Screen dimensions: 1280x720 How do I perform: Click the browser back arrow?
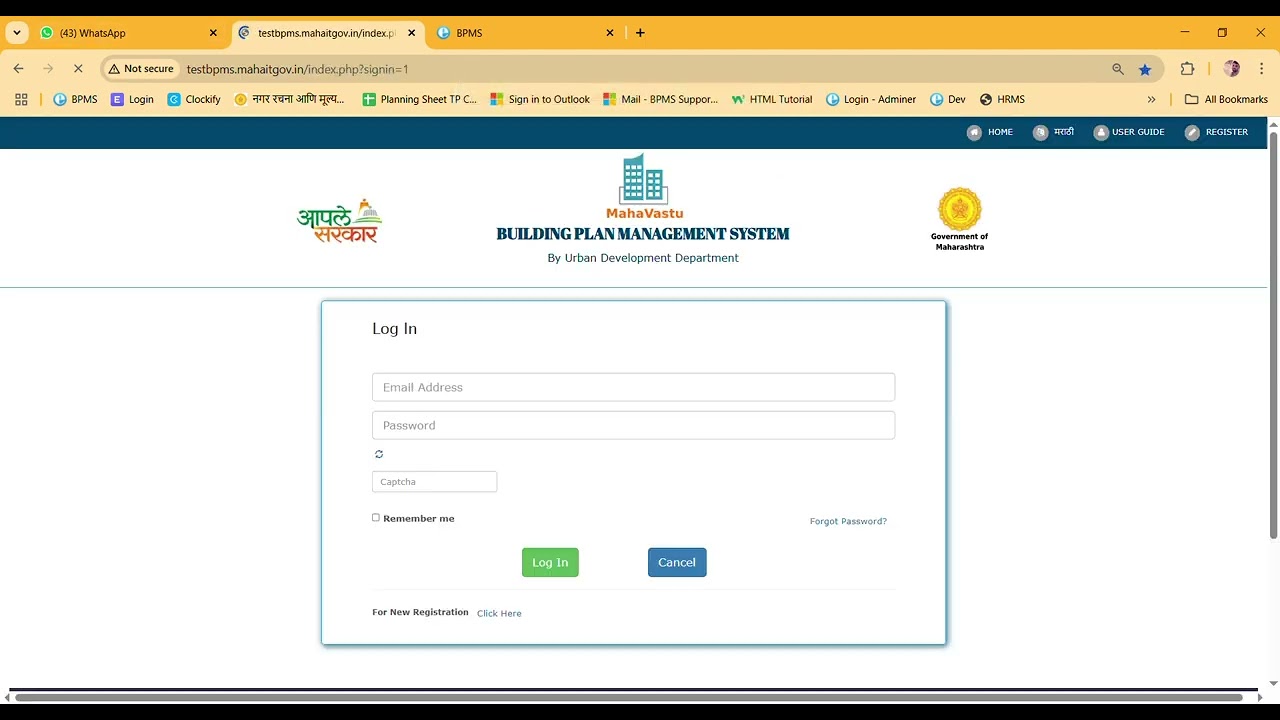(x=18, y=69)
